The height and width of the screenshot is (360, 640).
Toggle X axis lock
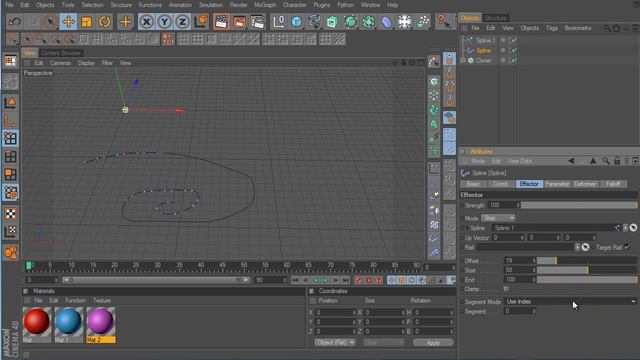pyautogui.click(x=147, y=22)
